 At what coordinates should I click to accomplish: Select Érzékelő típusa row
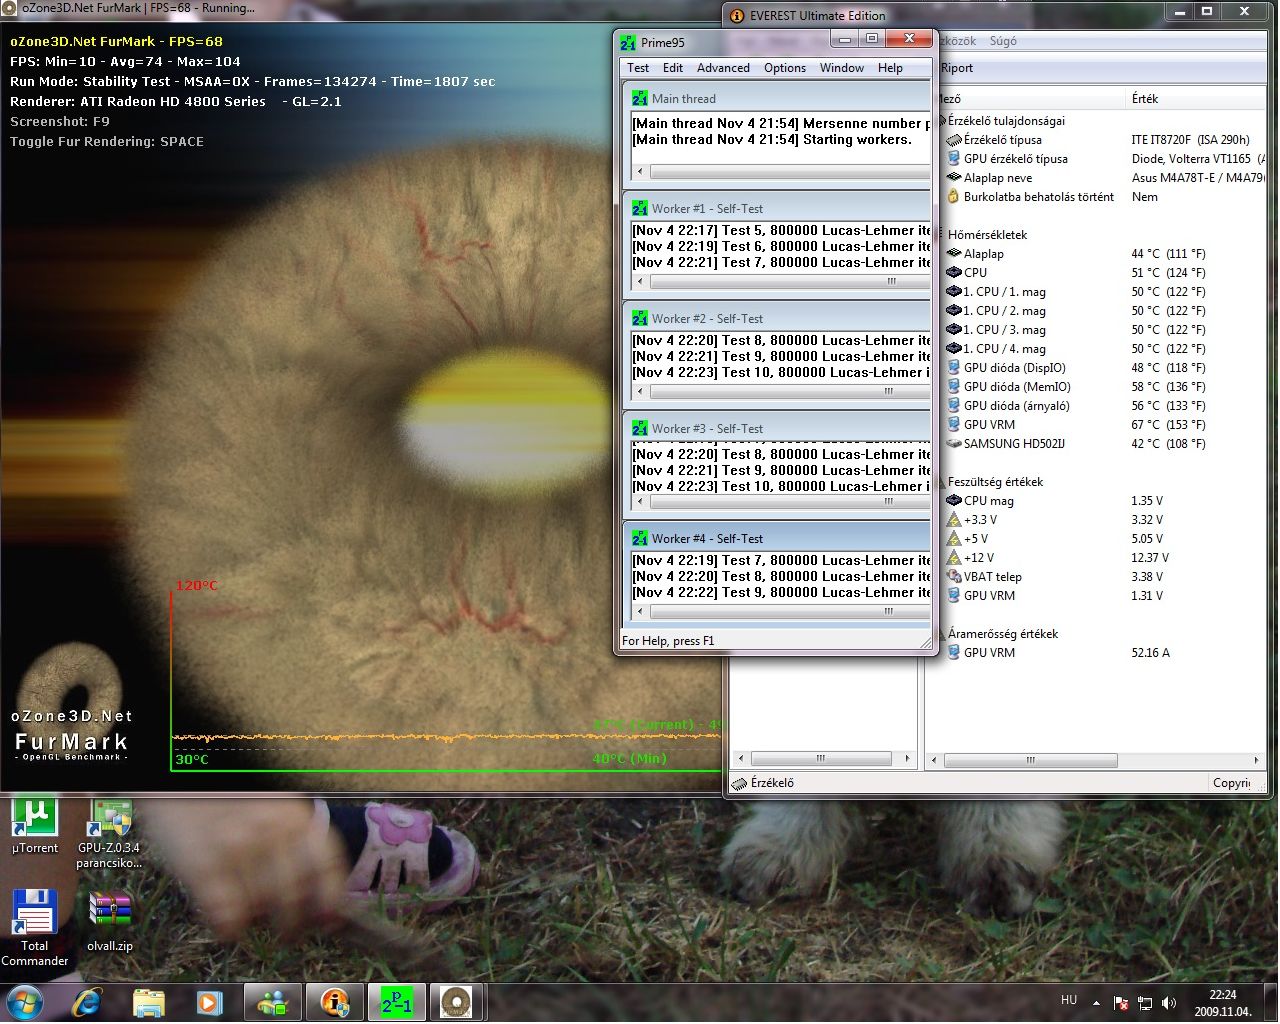(x=1104, y=140)
